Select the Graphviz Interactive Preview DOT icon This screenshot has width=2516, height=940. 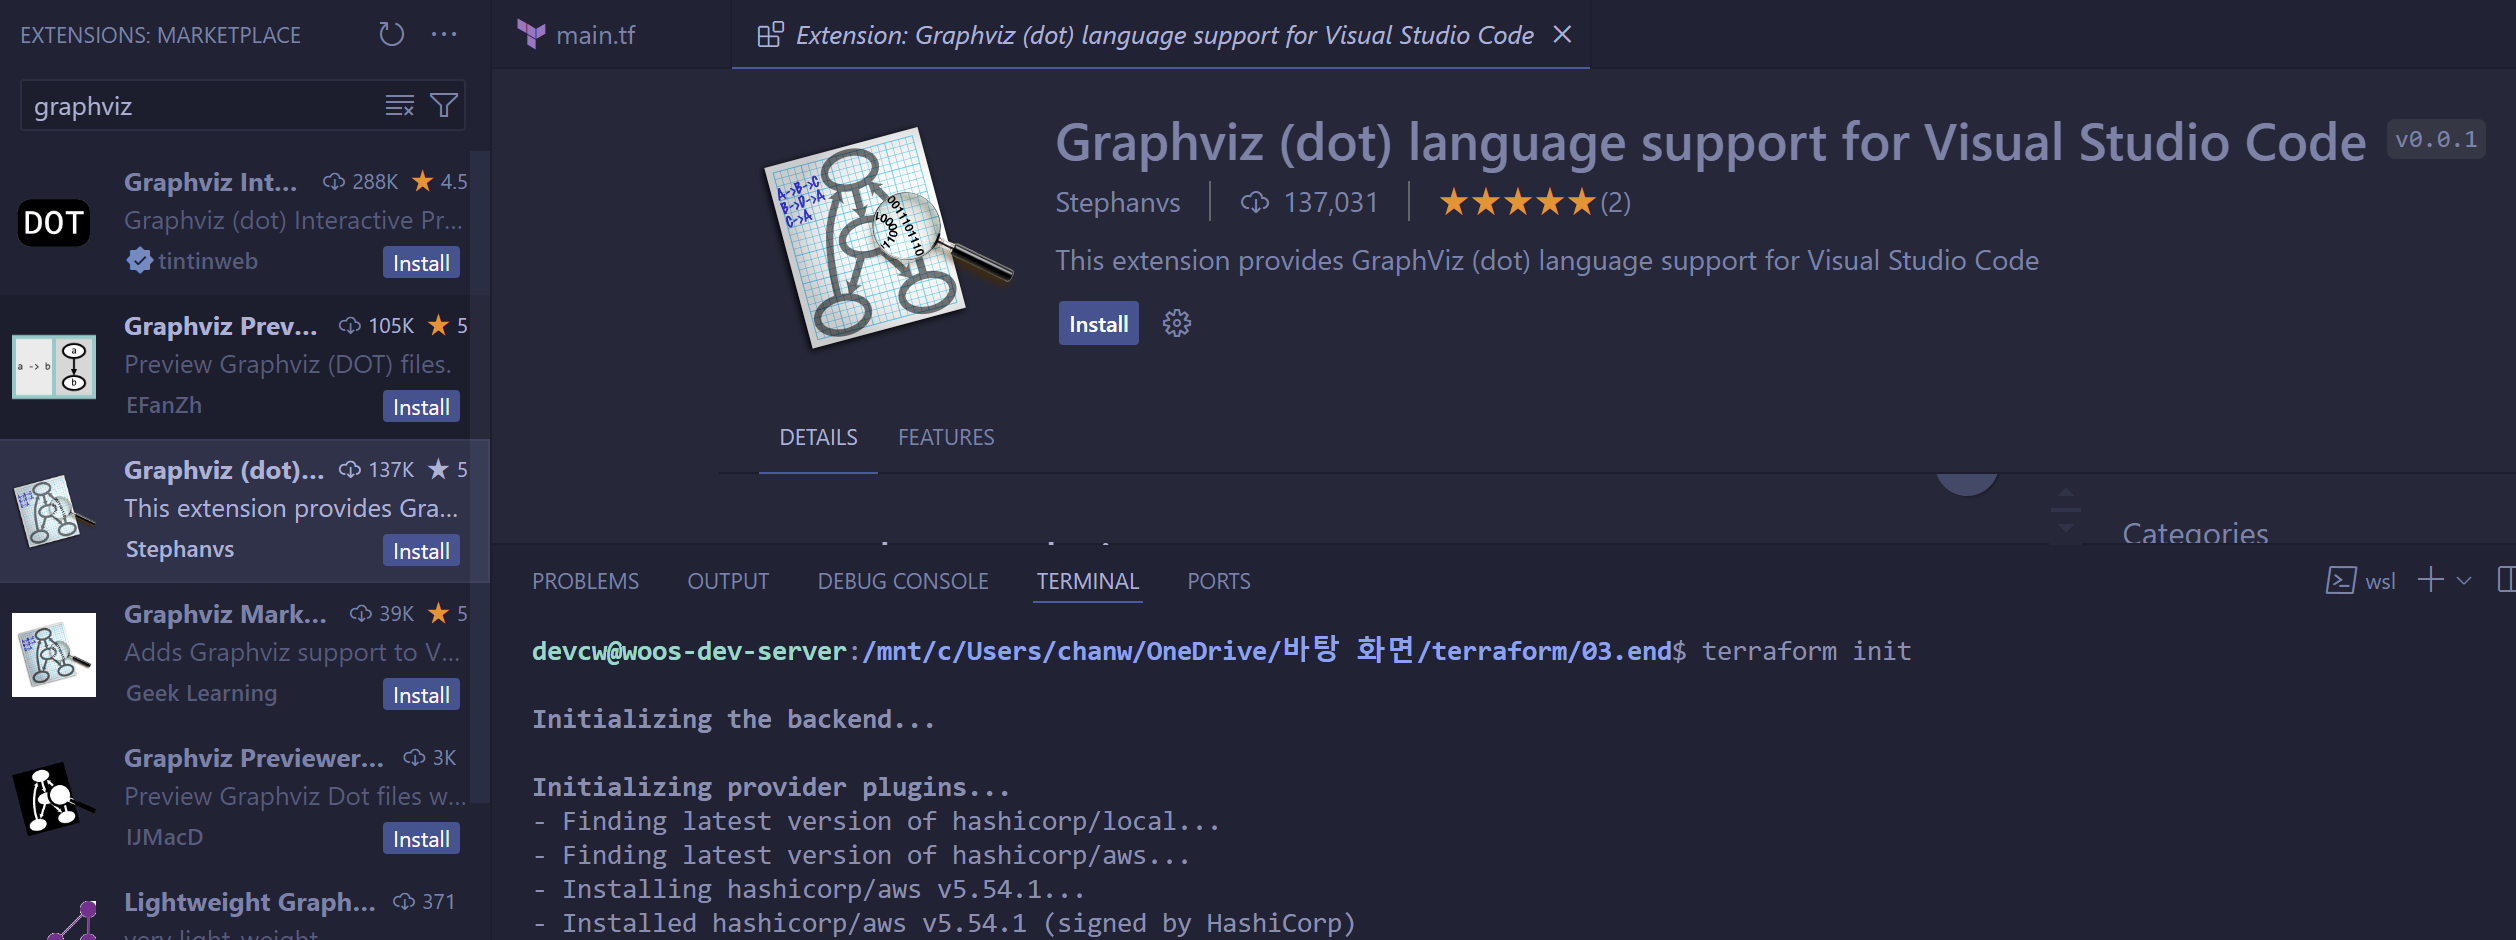(54, 222)
